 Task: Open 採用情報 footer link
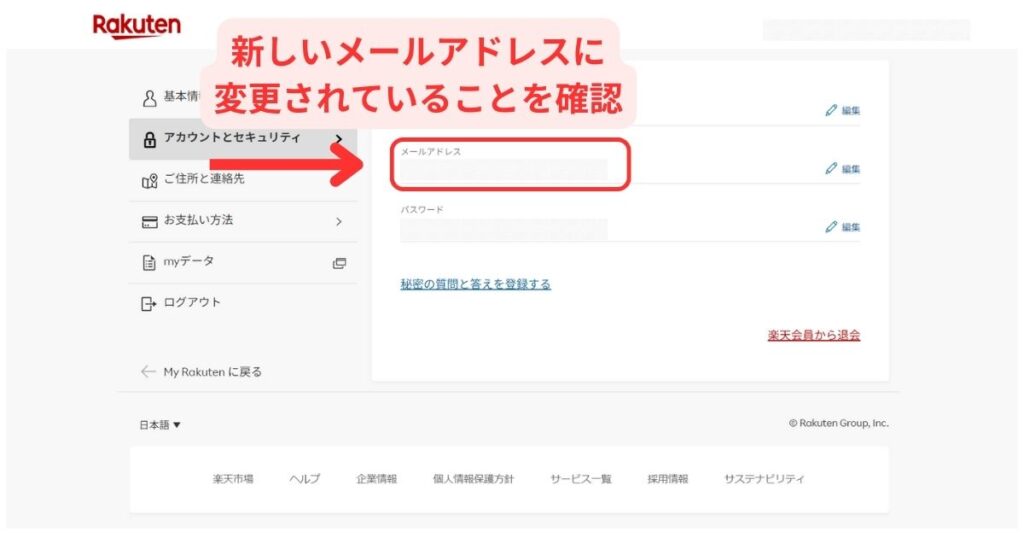pos(667,479)
